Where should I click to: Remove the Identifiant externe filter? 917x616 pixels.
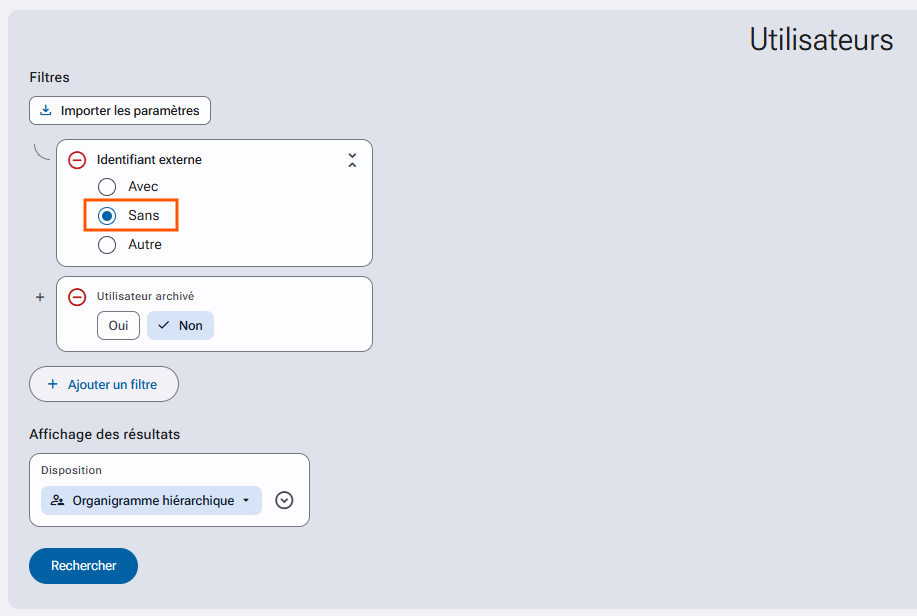pyautogui.click(x=77, y=160)
